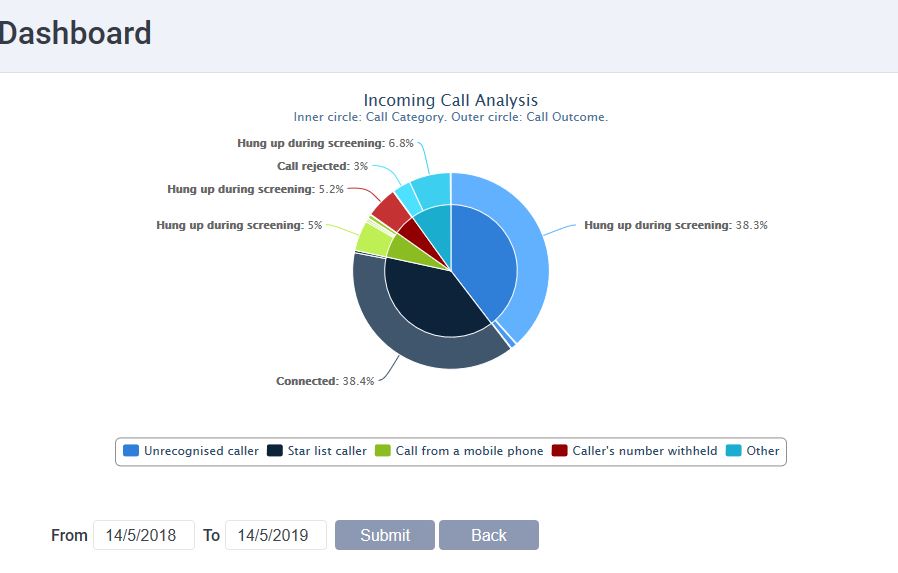This screenshot has width=898, height=573.
Task: Toggle the Other legend color swatch
Action: pos(734,451)
